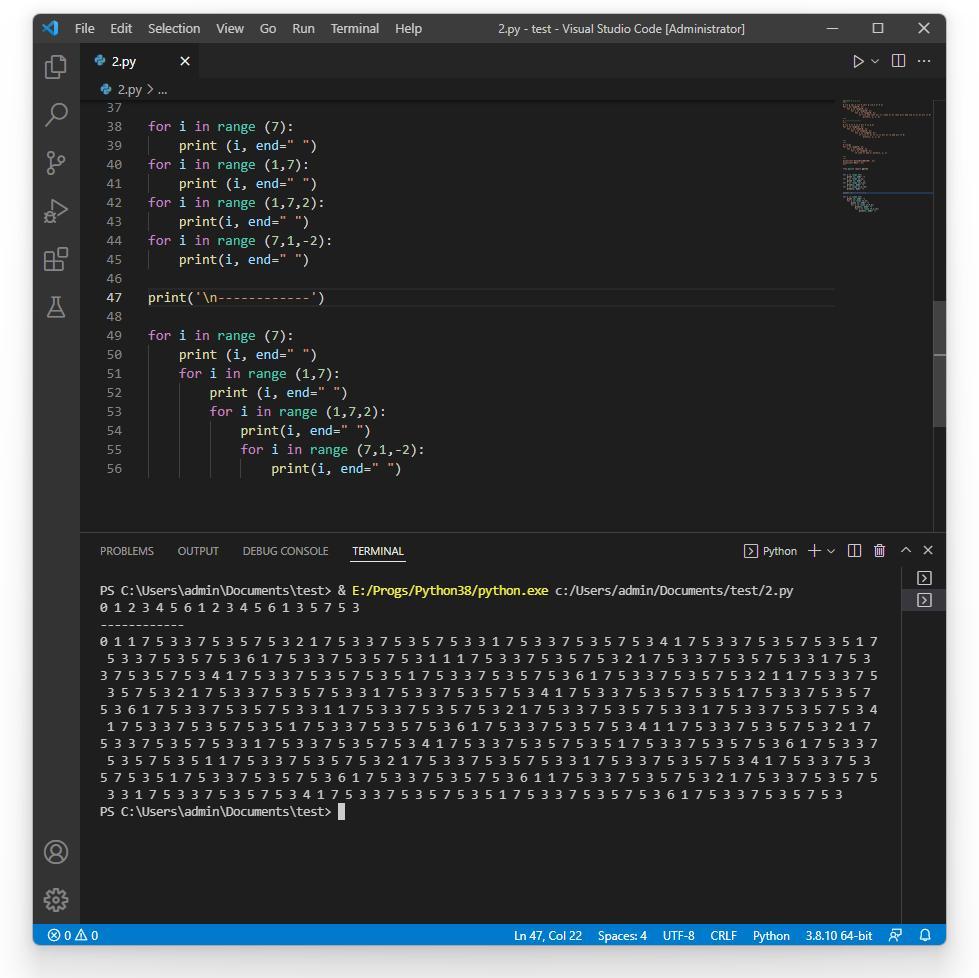
Task: Split the editor to the right
Action: [898, 61]
